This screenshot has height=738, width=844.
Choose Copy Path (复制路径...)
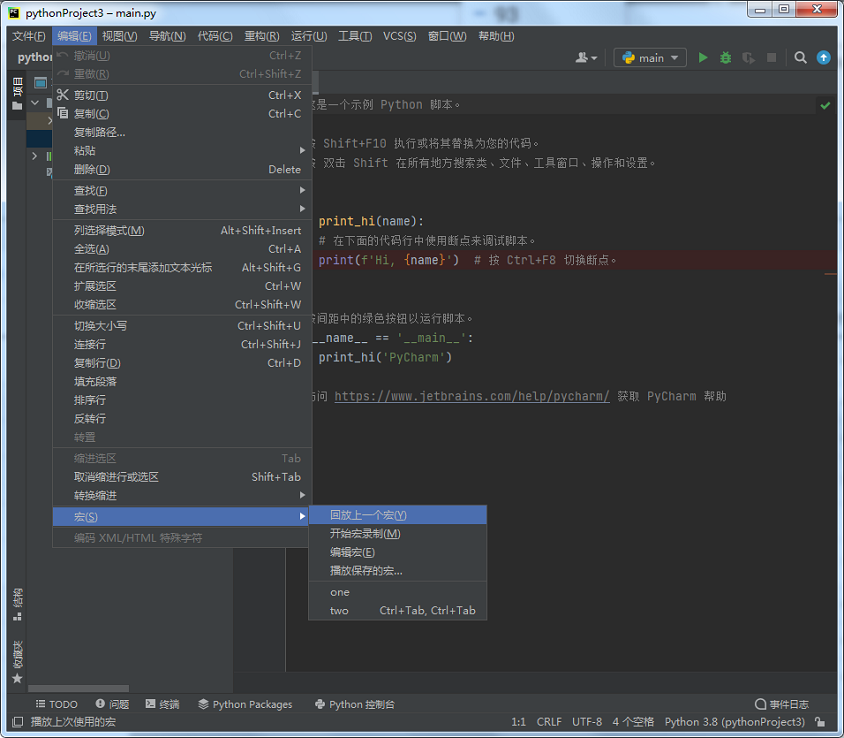[x=182, y=132]
